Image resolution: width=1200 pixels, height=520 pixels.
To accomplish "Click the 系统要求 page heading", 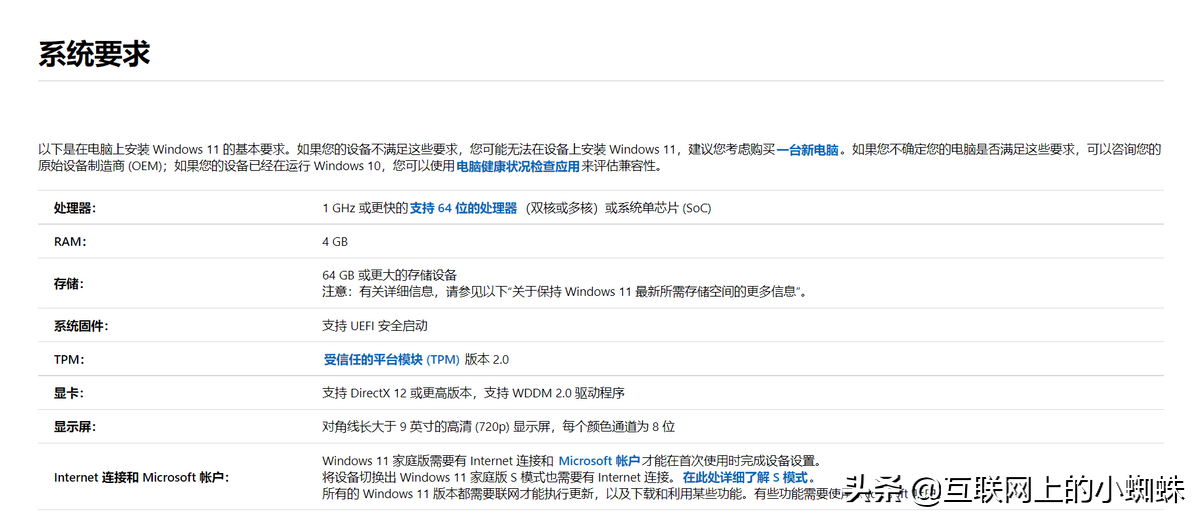I will pos(94,54).
